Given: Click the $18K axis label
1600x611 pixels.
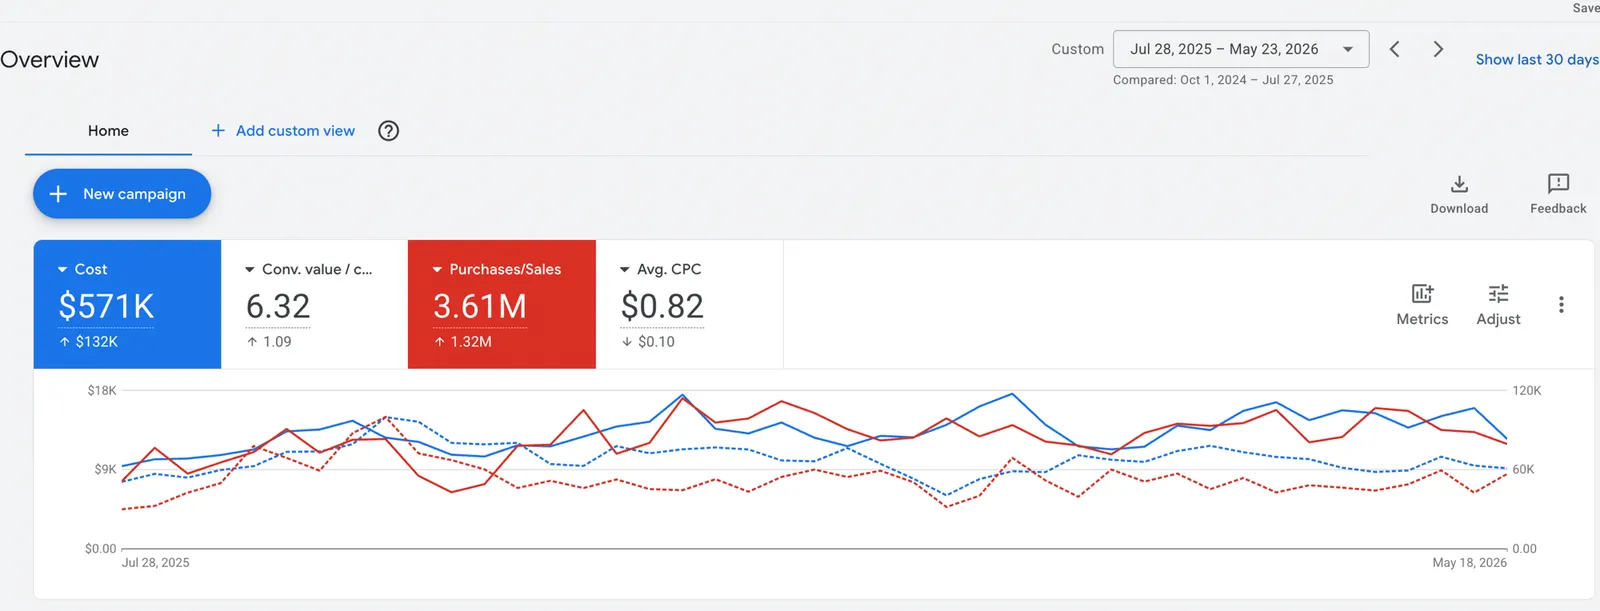Looking at the screenshot, I should tap(102, 391).
